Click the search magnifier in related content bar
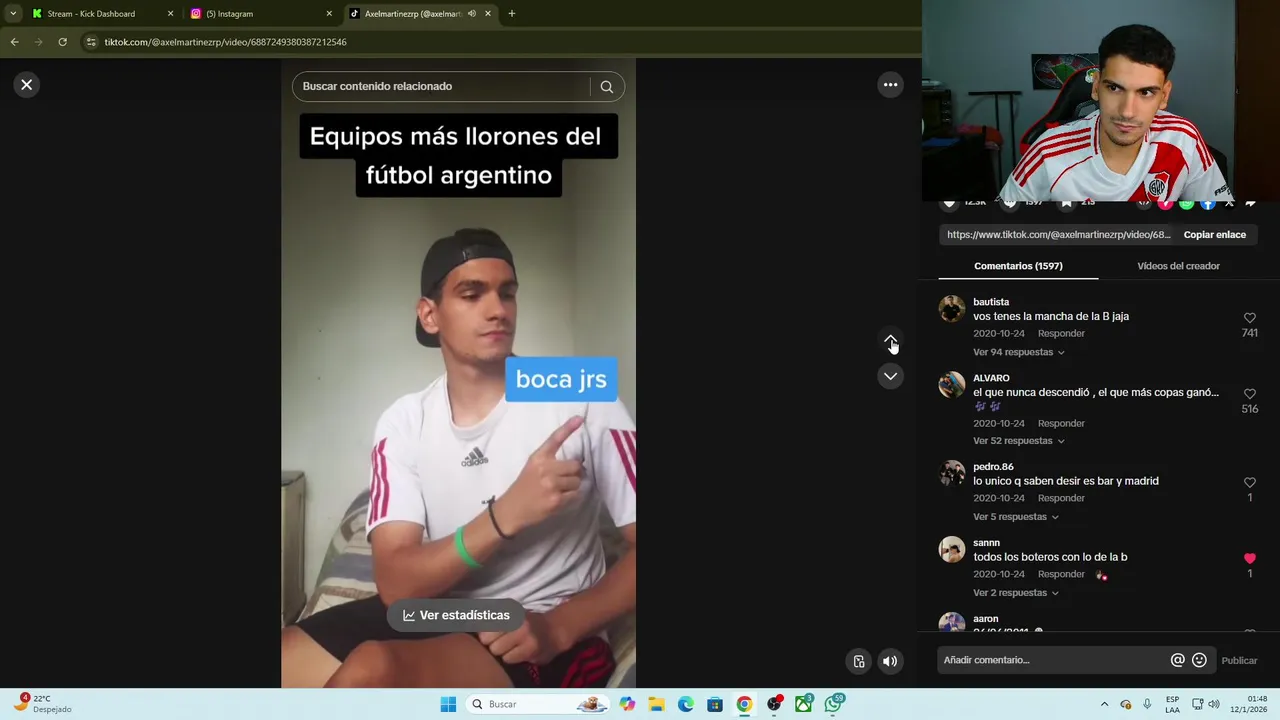1280x720 pixels. coord(606,86)
